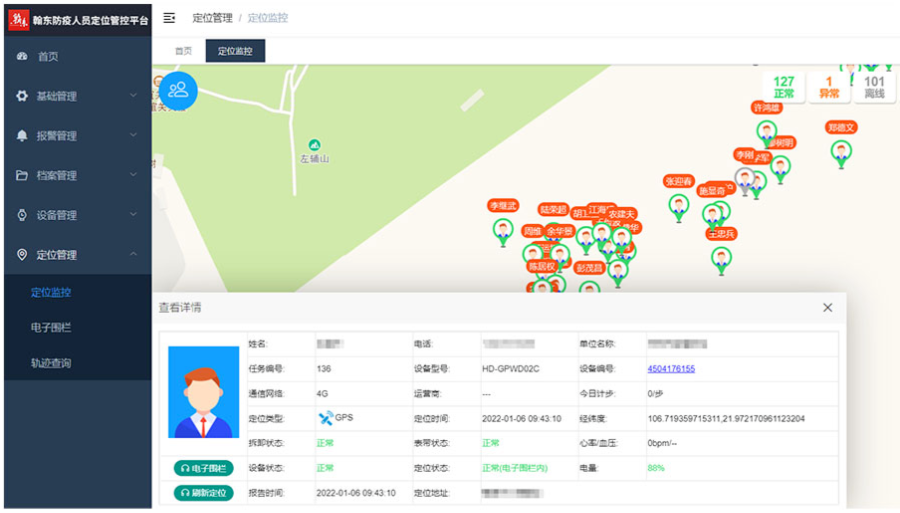Click the 李继武 name label
Image resolution: width=900 pixels, height=513 pixels.
pyautogui.click(x=503, y=205)
